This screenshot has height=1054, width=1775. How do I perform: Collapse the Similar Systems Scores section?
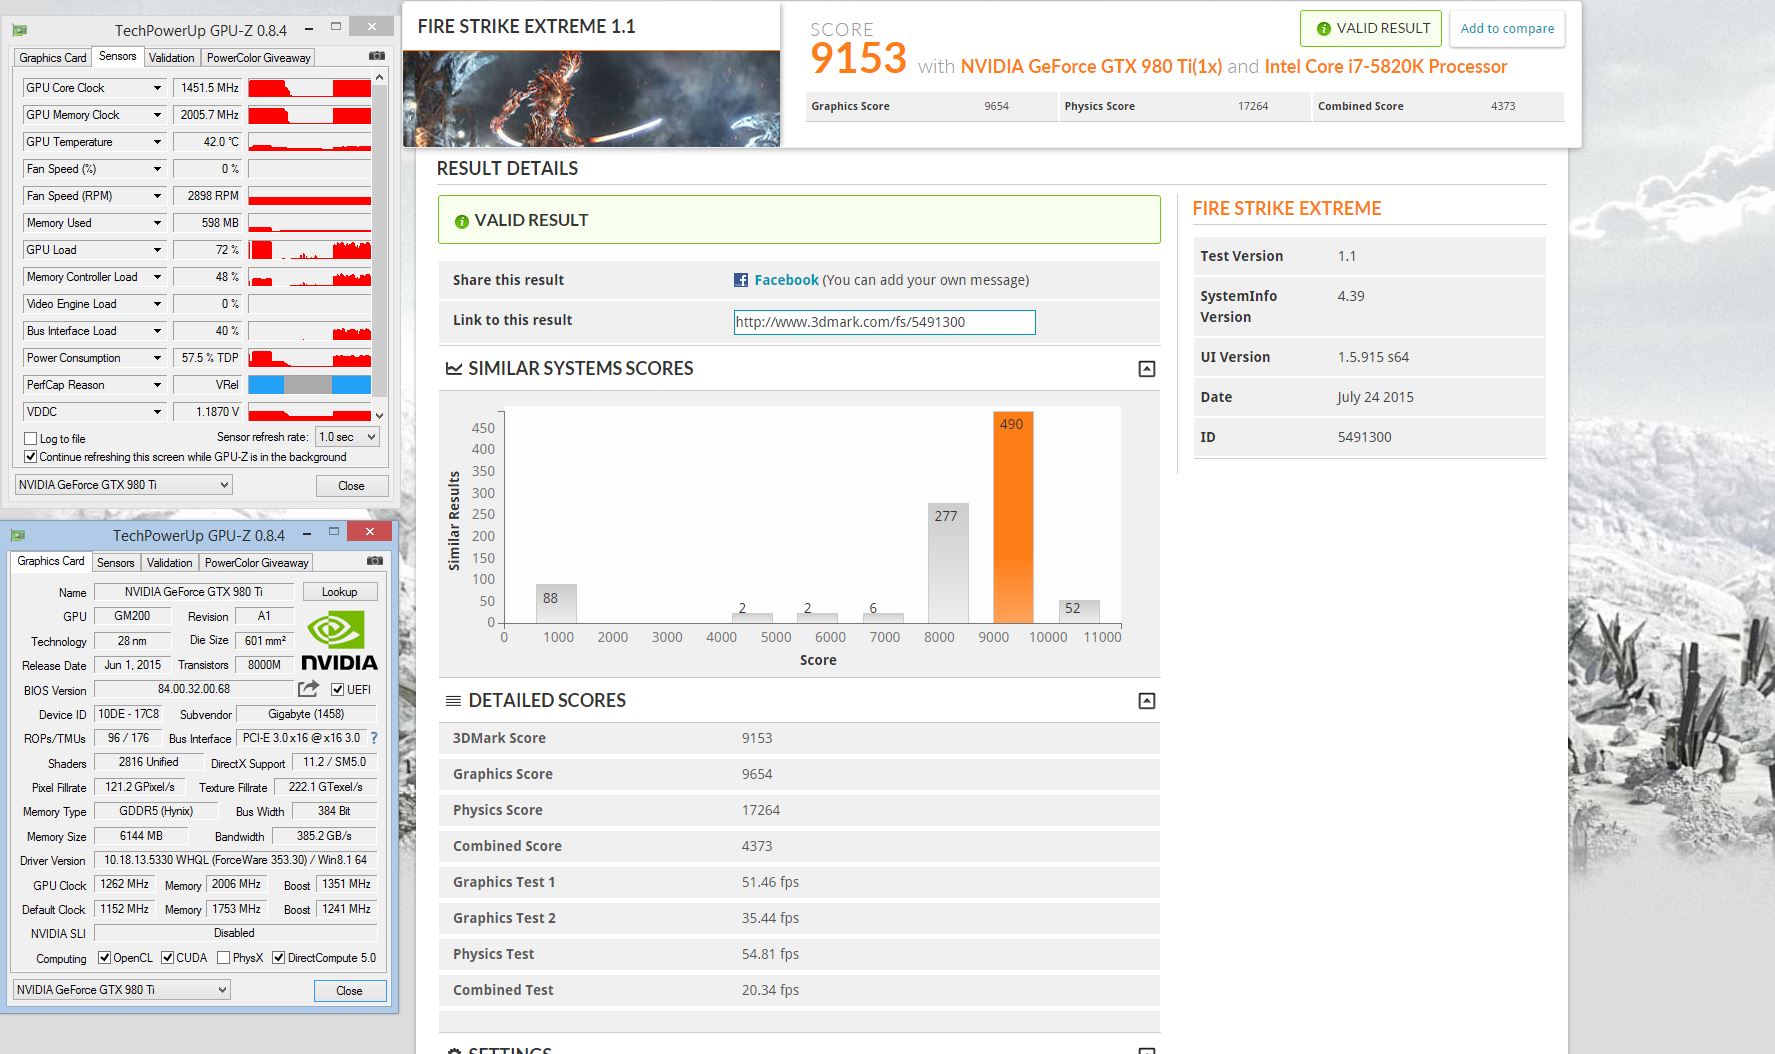pos(1147,369)
